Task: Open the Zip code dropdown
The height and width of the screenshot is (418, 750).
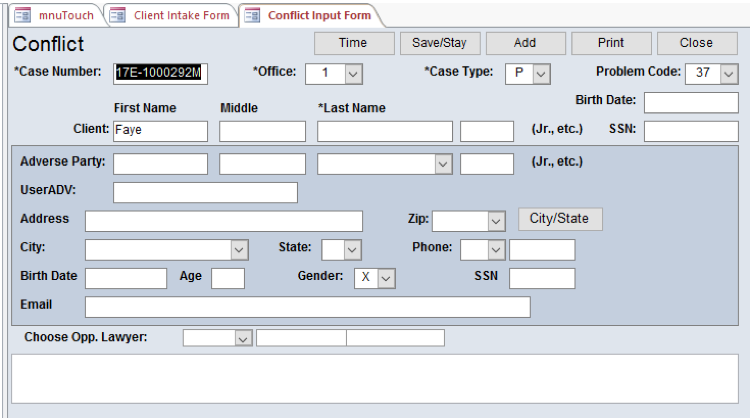Action: click(496, 221)
